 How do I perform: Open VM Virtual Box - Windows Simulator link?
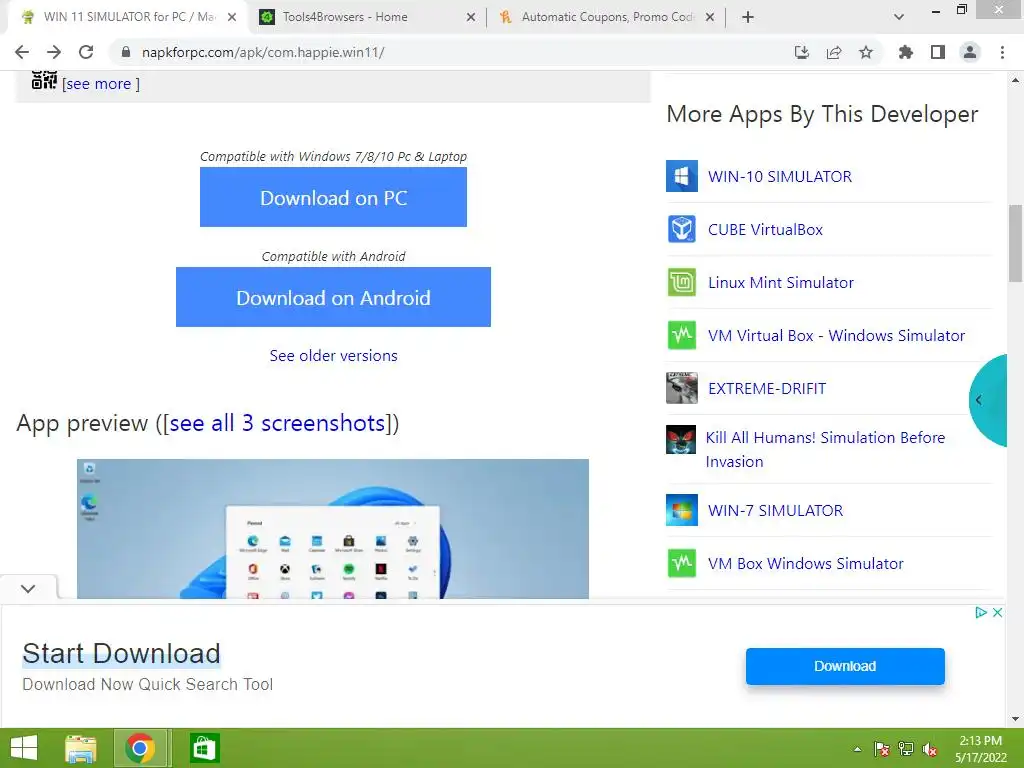[836, 335]
